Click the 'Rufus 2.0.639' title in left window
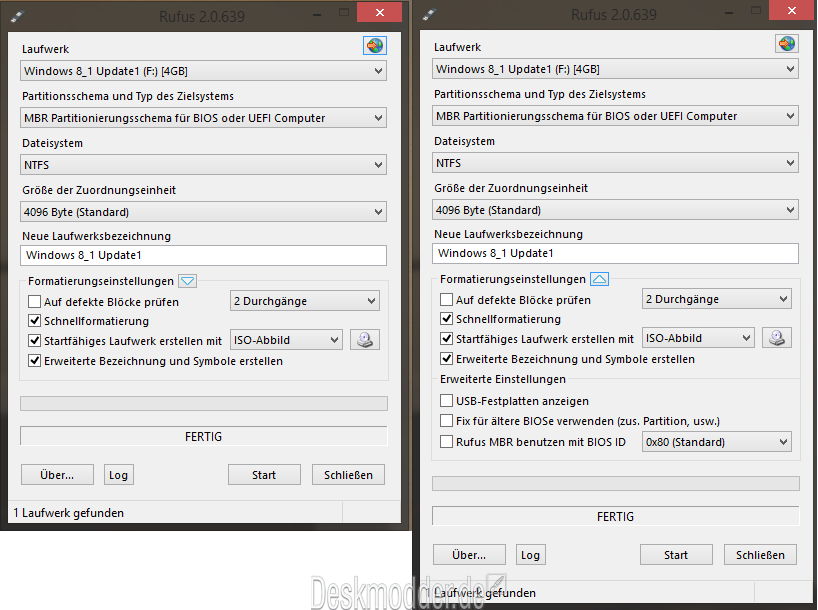The image size is (818, 610). [x=202, y=16]
